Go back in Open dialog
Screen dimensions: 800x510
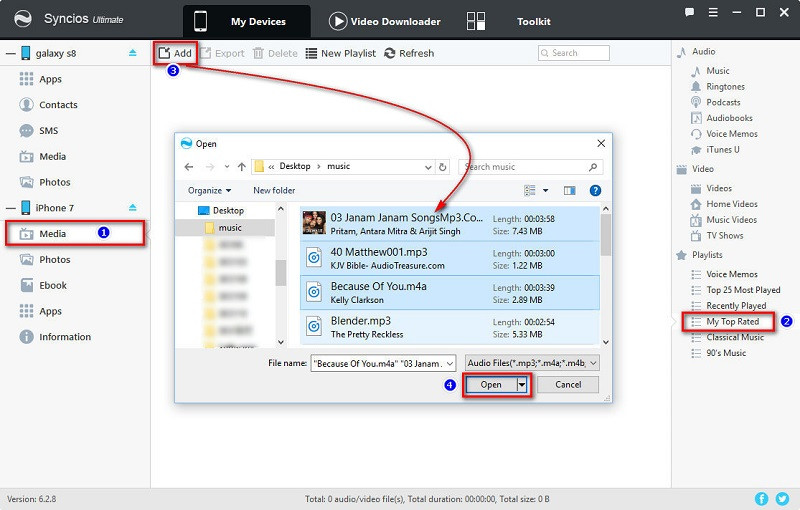click(189, 167)
